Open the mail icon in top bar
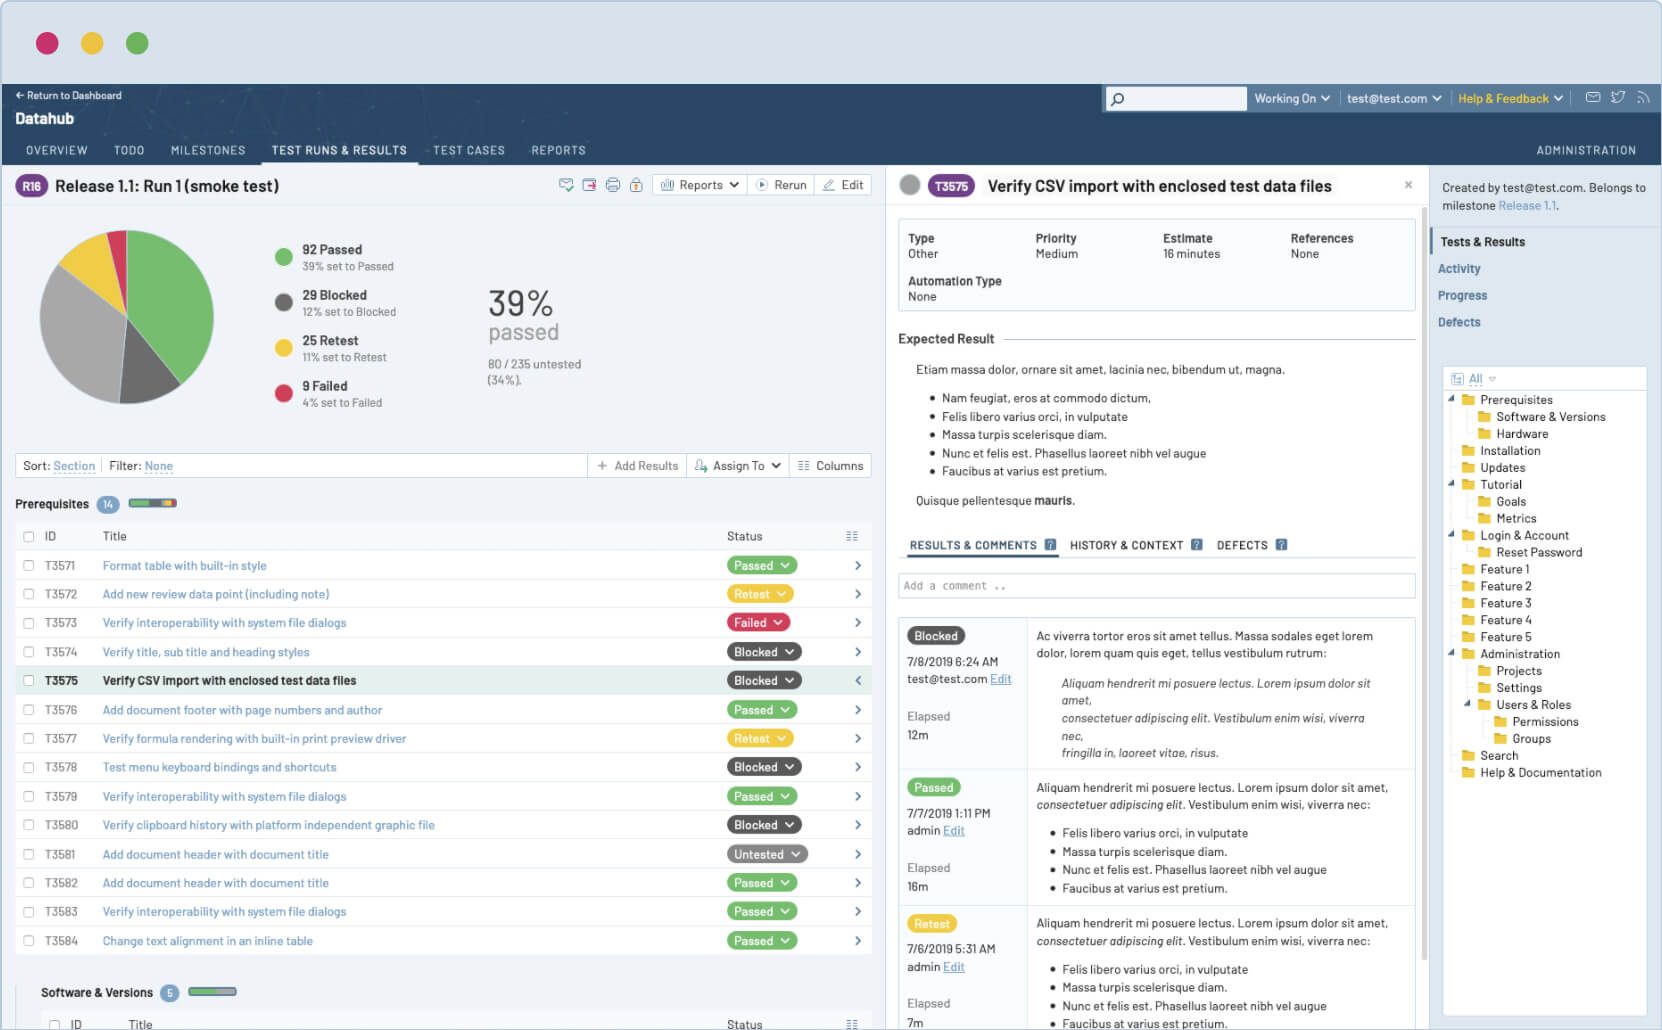The height and width of the screenshot is (1030, 1662). point(1593,98)
